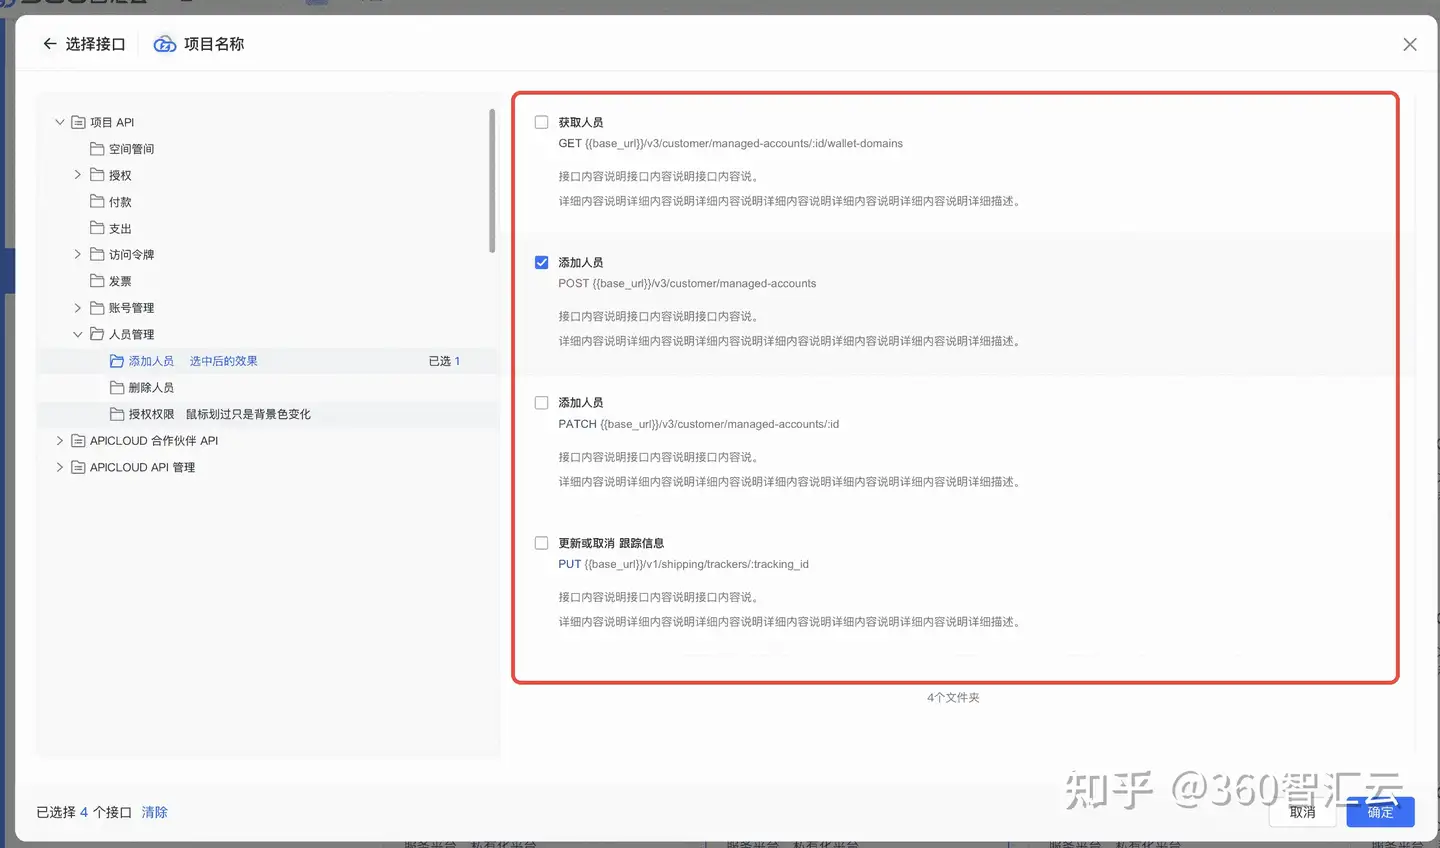
Task: Confirm with the blue 确定 button
Action: (x=1380, y=812)
